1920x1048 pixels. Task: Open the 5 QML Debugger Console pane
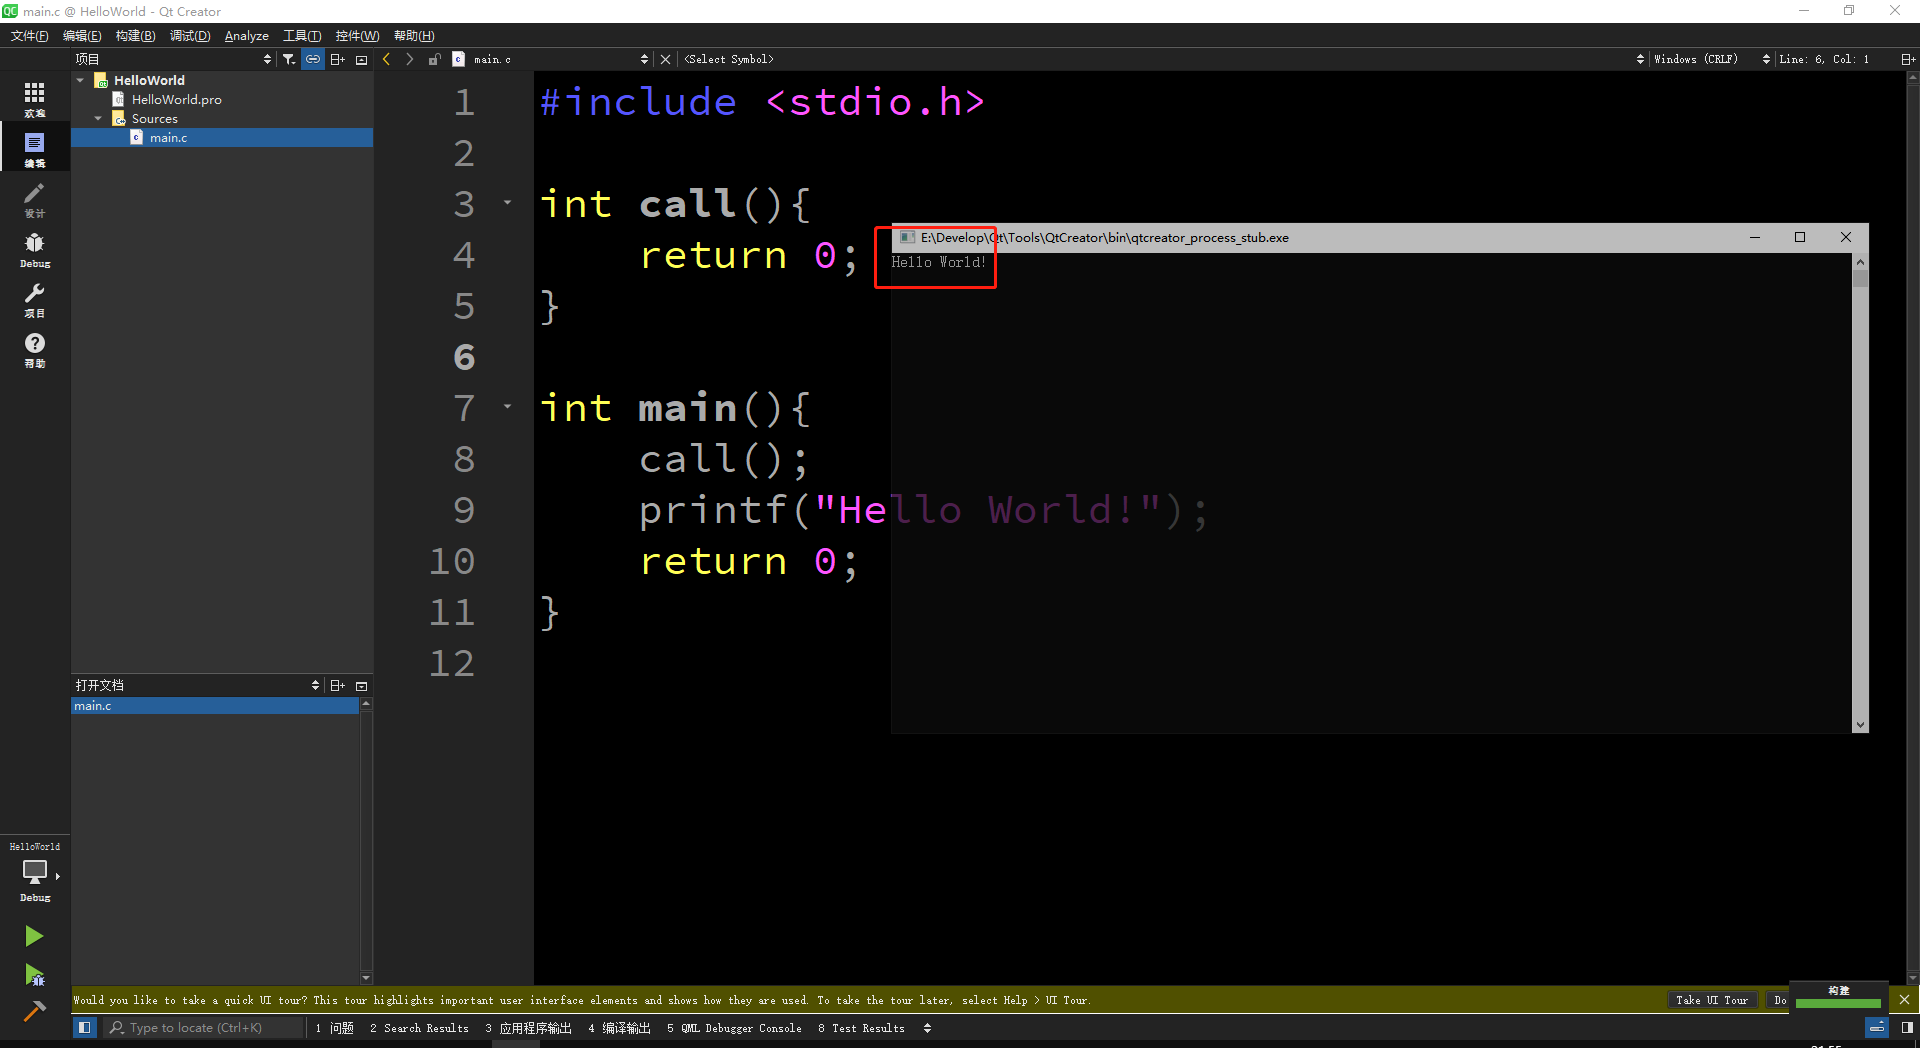(734, 1027)
